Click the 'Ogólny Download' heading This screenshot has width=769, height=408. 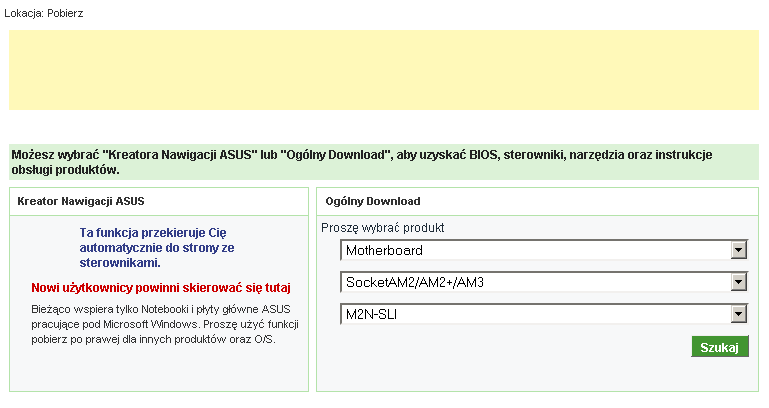(x=373, y=201)
